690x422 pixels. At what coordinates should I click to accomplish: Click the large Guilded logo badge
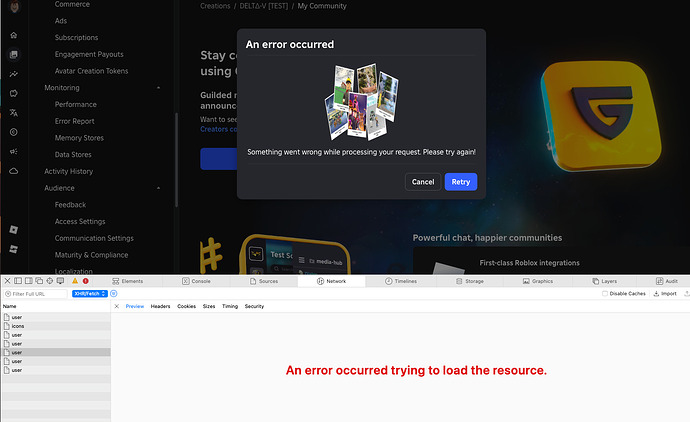click(602, 116)
